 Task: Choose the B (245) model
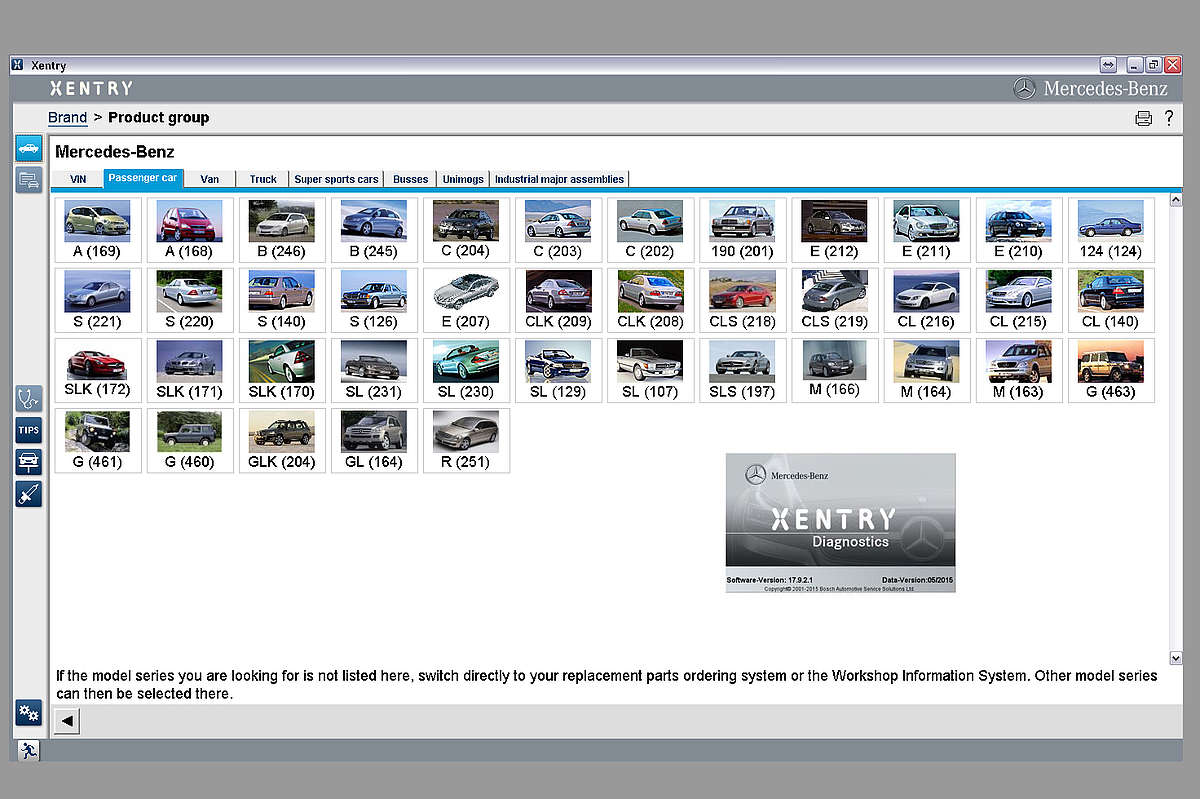click(373, 230)
